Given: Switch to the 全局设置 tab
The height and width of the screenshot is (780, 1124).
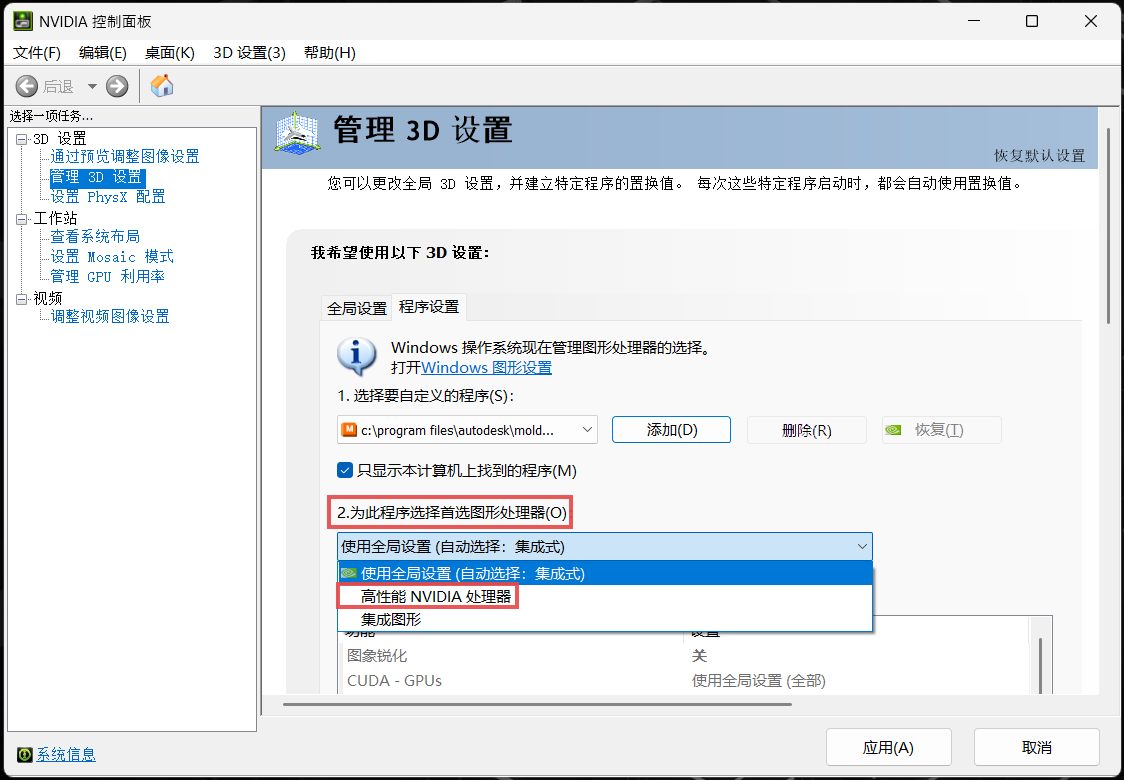Looking at the screenshot, I should 356,308.
